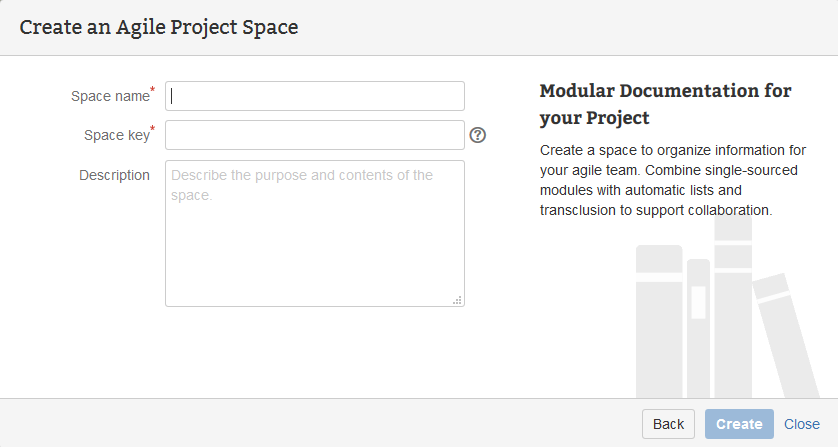Click the Description box resize handle
838x447 pixels.
click(458, 300)
